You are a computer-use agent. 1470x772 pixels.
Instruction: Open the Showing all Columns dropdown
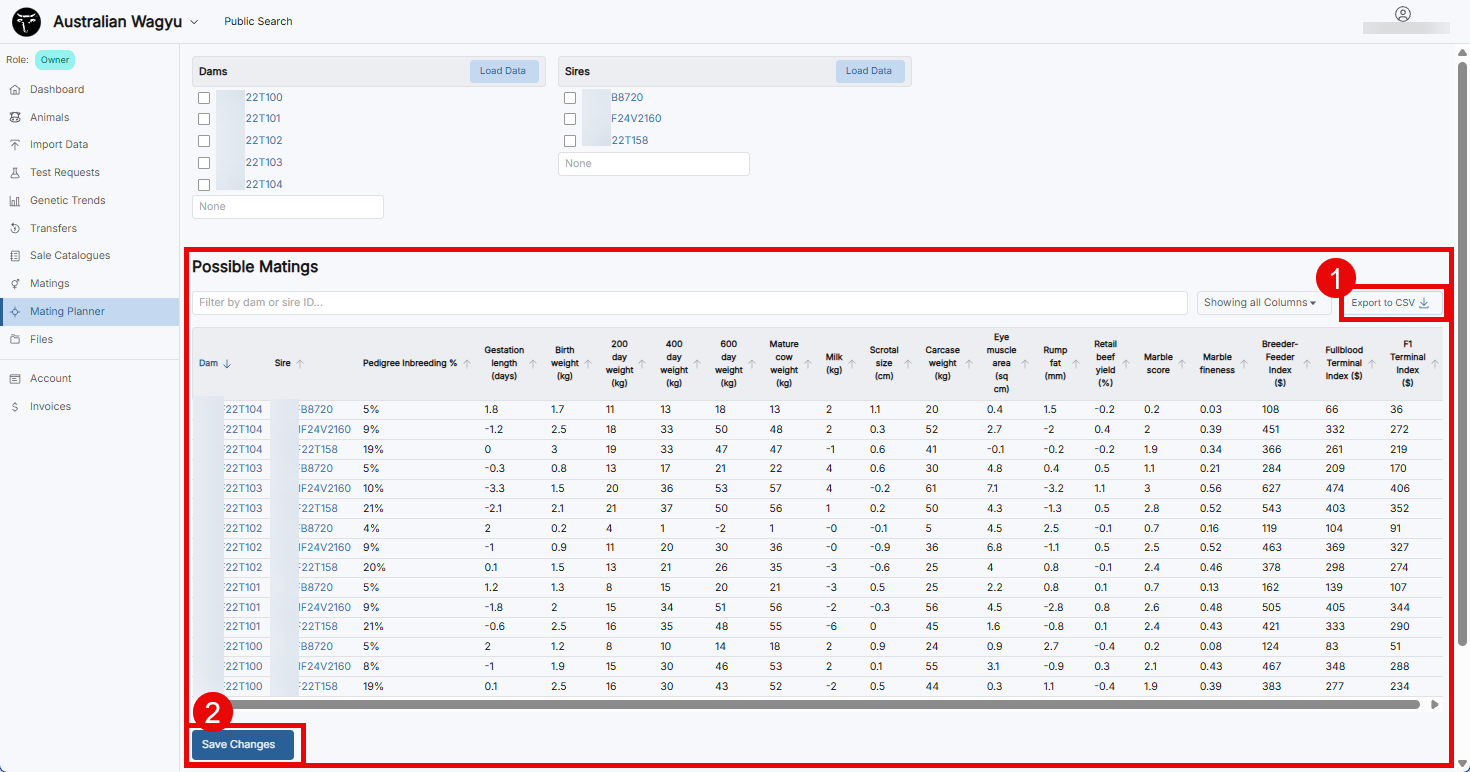click(x=1263, y=302)
